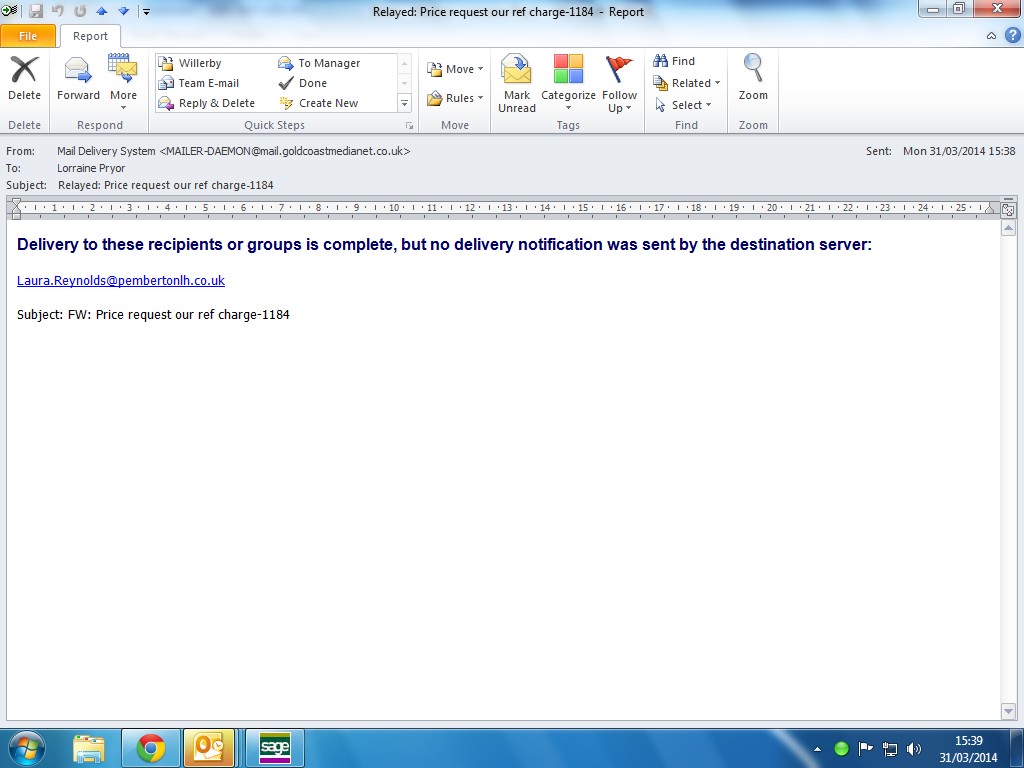Click the horizontal ruler's left indent marker

click(16, 210)
